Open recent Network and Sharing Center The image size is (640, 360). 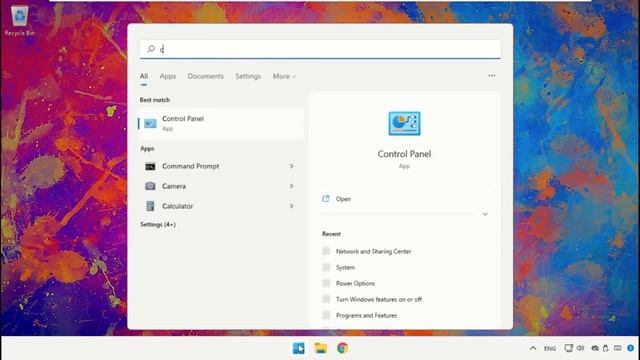click(x=373, y=251)
